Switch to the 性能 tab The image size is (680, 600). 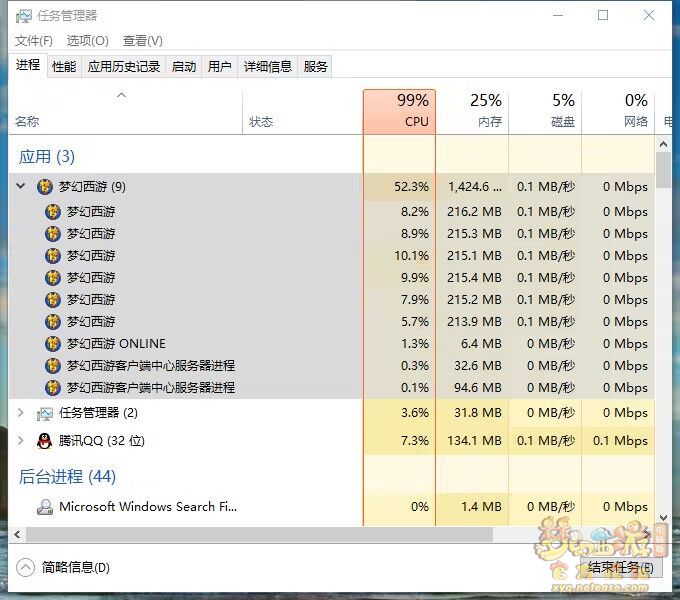point(64,67)
